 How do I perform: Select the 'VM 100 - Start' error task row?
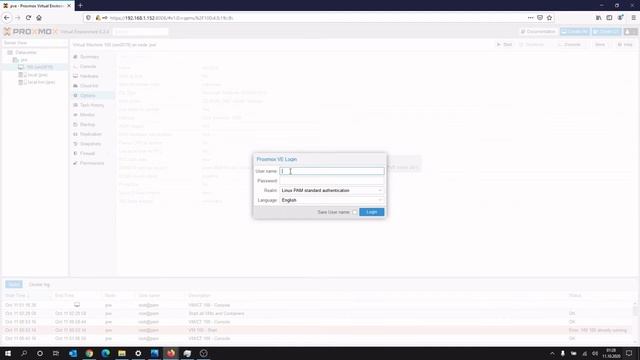[x=318, y=330]
